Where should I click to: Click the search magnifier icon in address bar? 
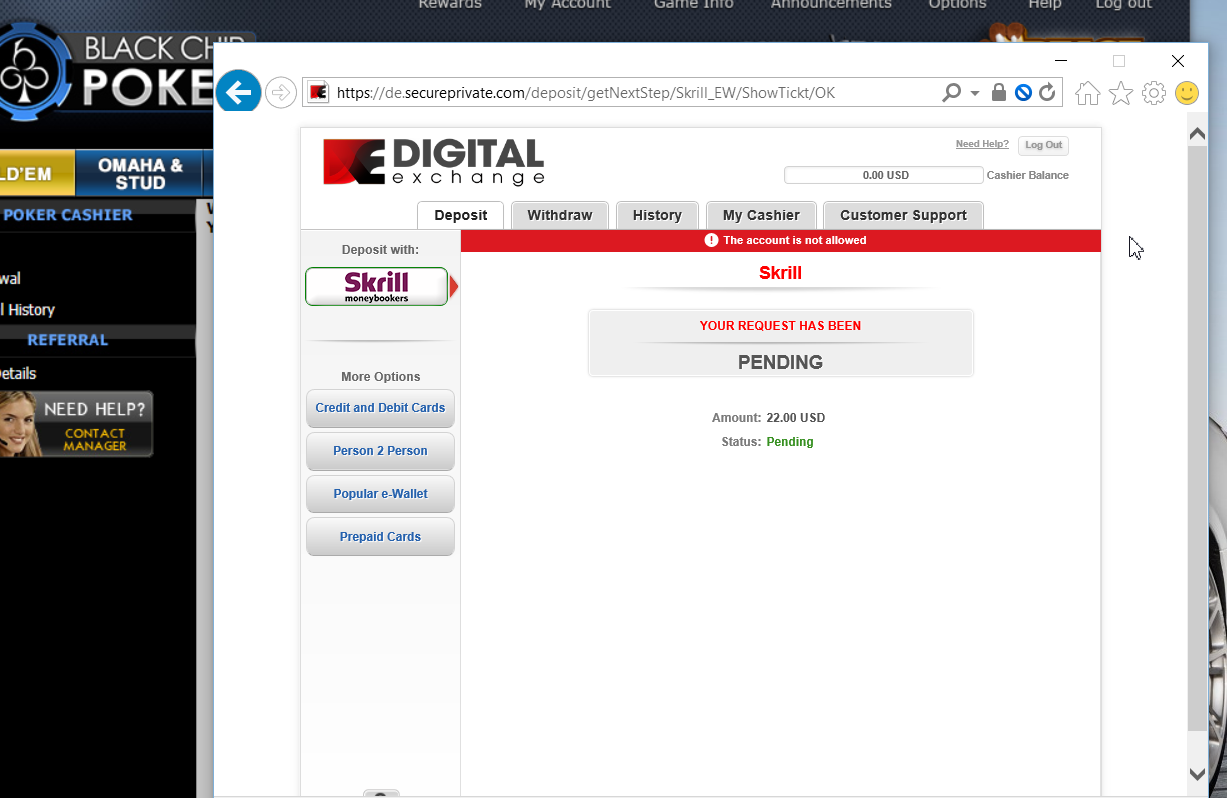pyautogui.click(x=952, y=93)
